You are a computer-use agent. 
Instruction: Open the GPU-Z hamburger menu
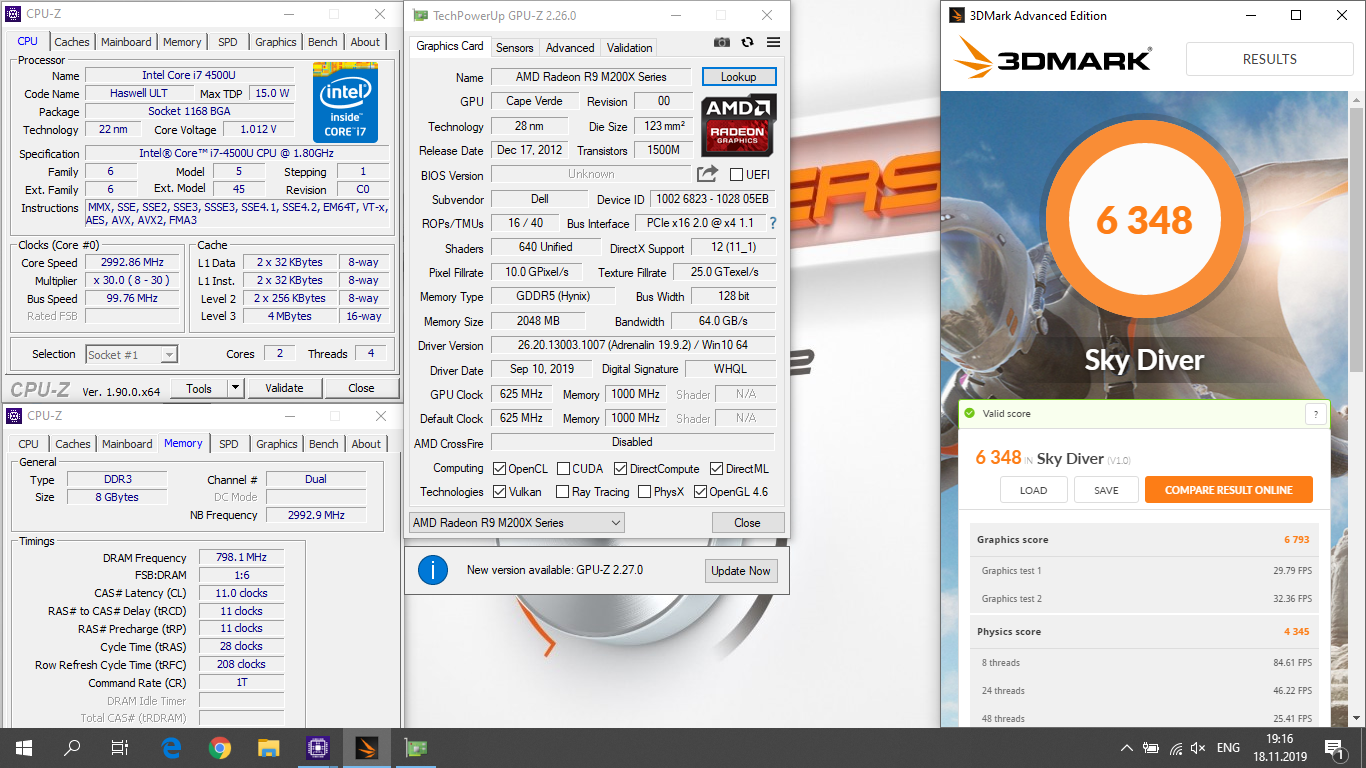pyautogui.click(x=773, y=42)
